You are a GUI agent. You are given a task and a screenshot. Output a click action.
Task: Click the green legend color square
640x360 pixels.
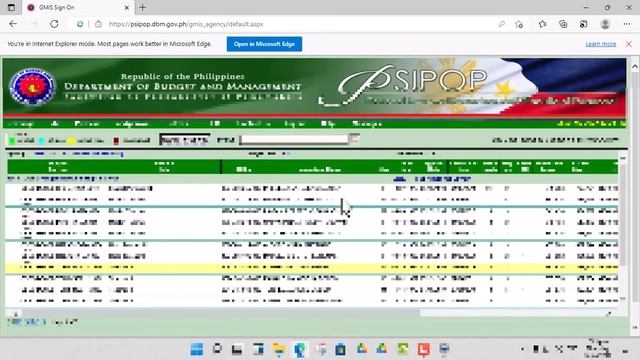(12, 141)
